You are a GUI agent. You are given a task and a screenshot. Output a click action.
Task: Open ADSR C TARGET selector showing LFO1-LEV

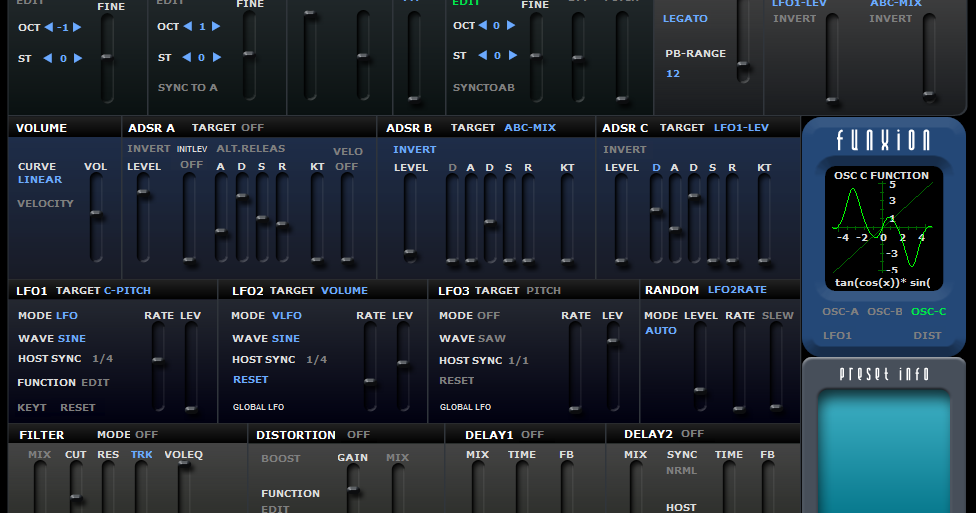[741, 128]
